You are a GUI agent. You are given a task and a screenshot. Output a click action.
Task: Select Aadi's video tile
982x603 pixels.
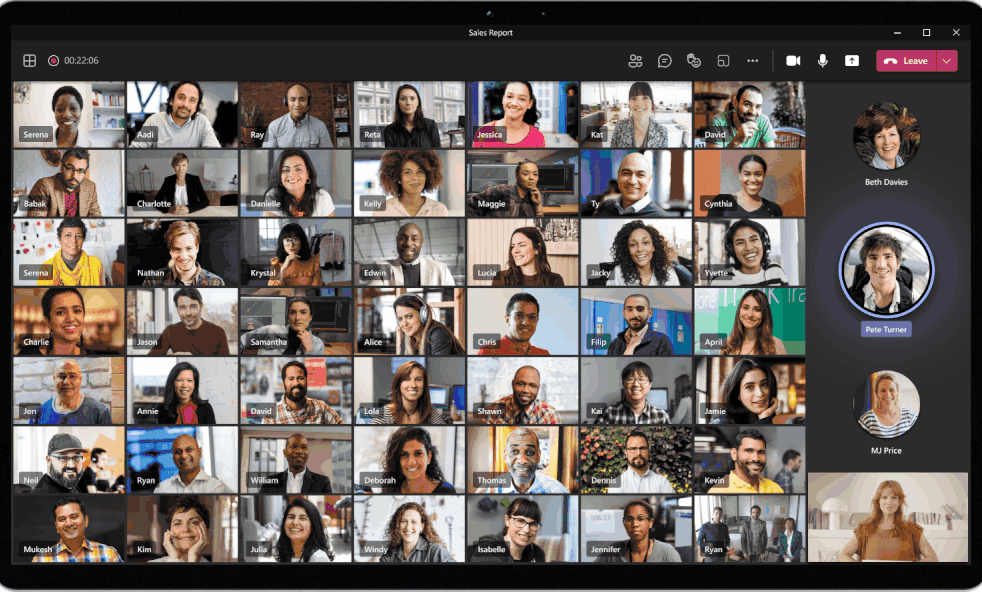[182, 114]
